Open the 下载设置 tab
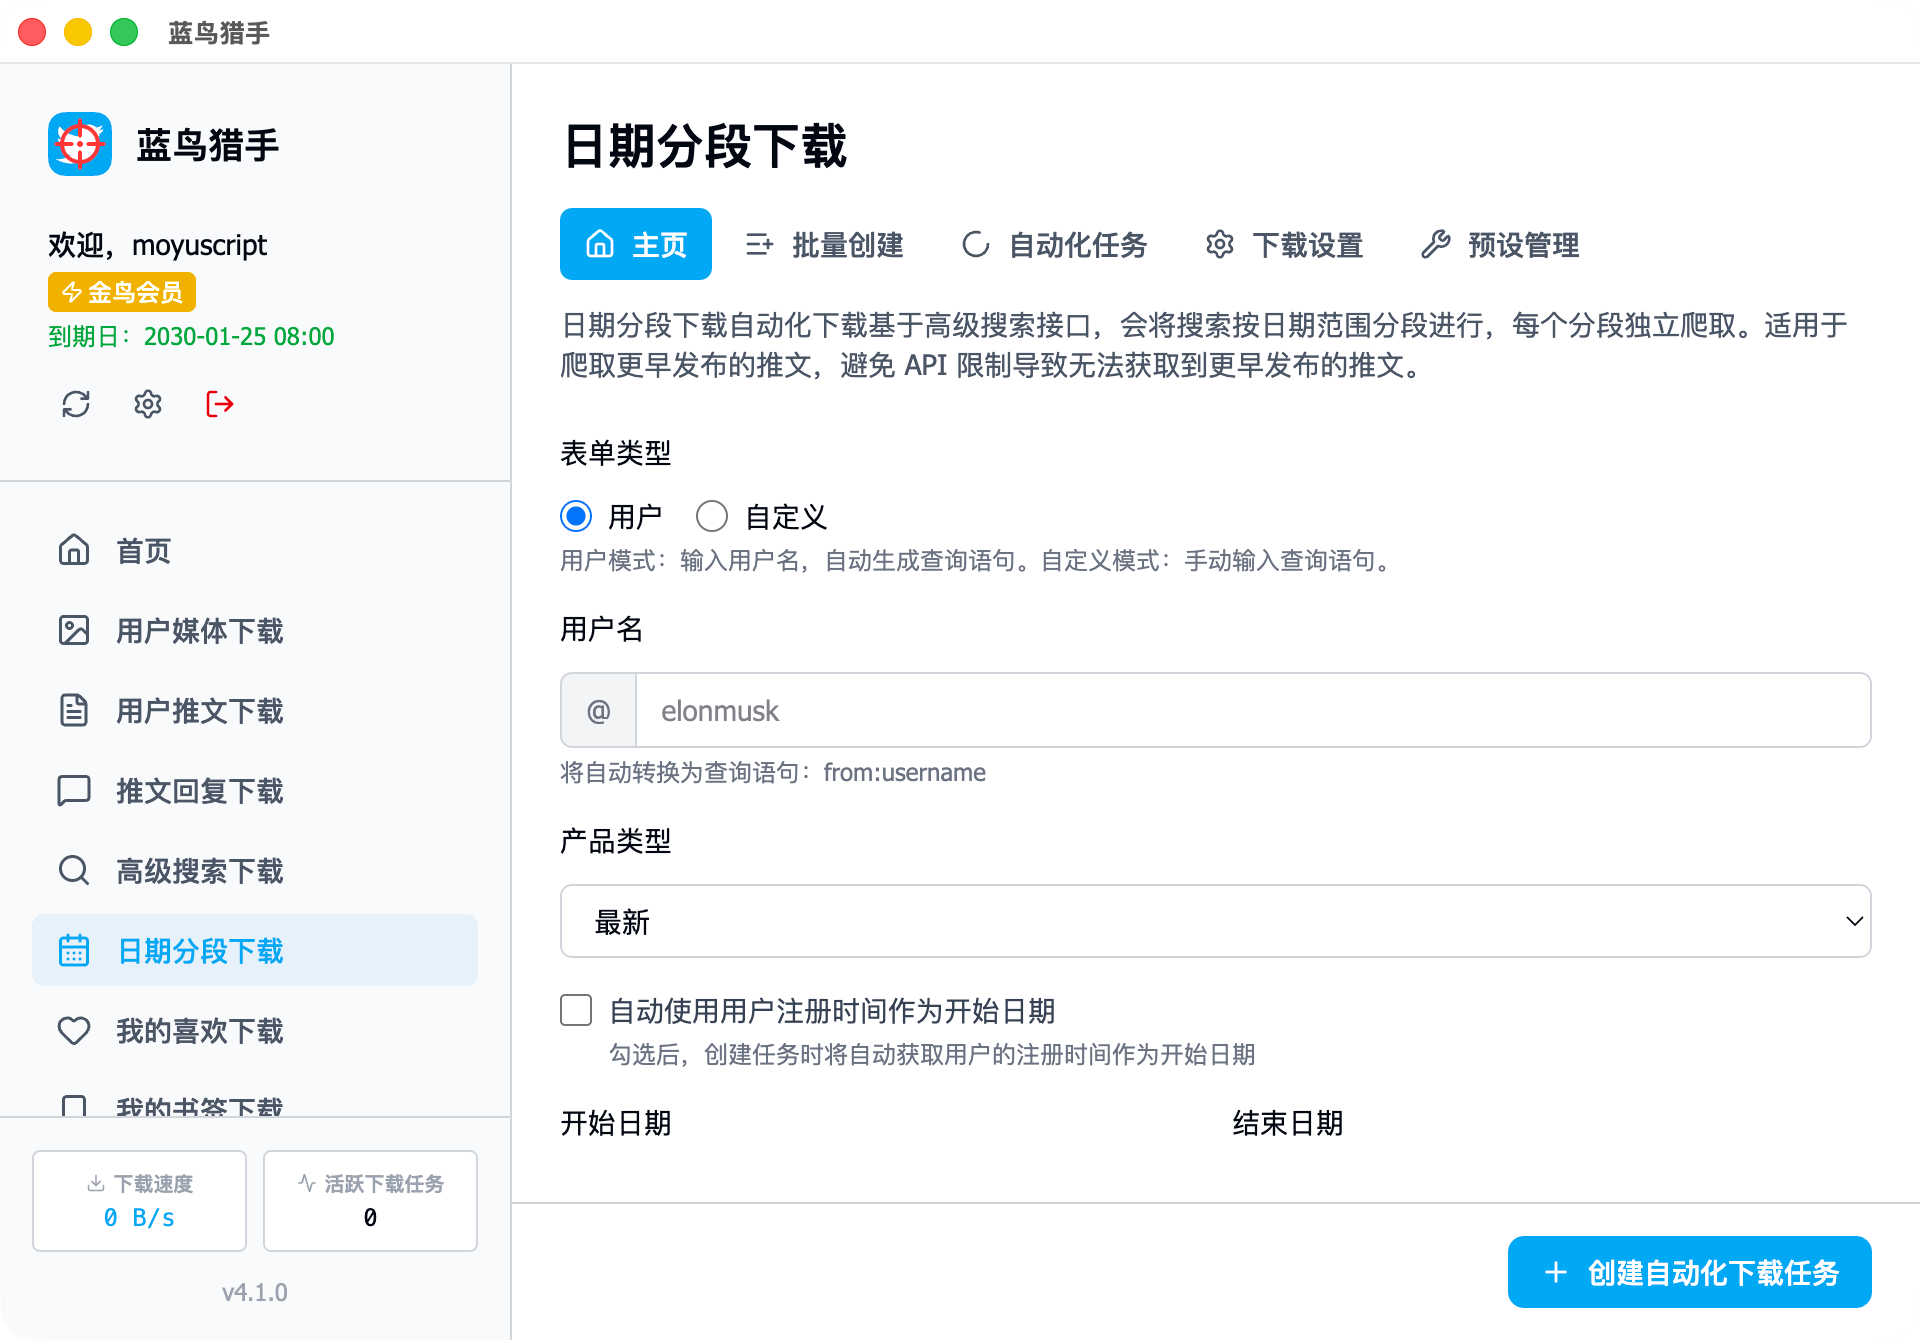The width and height of the screenshot is (1920, 1340). pos(1285,245)
